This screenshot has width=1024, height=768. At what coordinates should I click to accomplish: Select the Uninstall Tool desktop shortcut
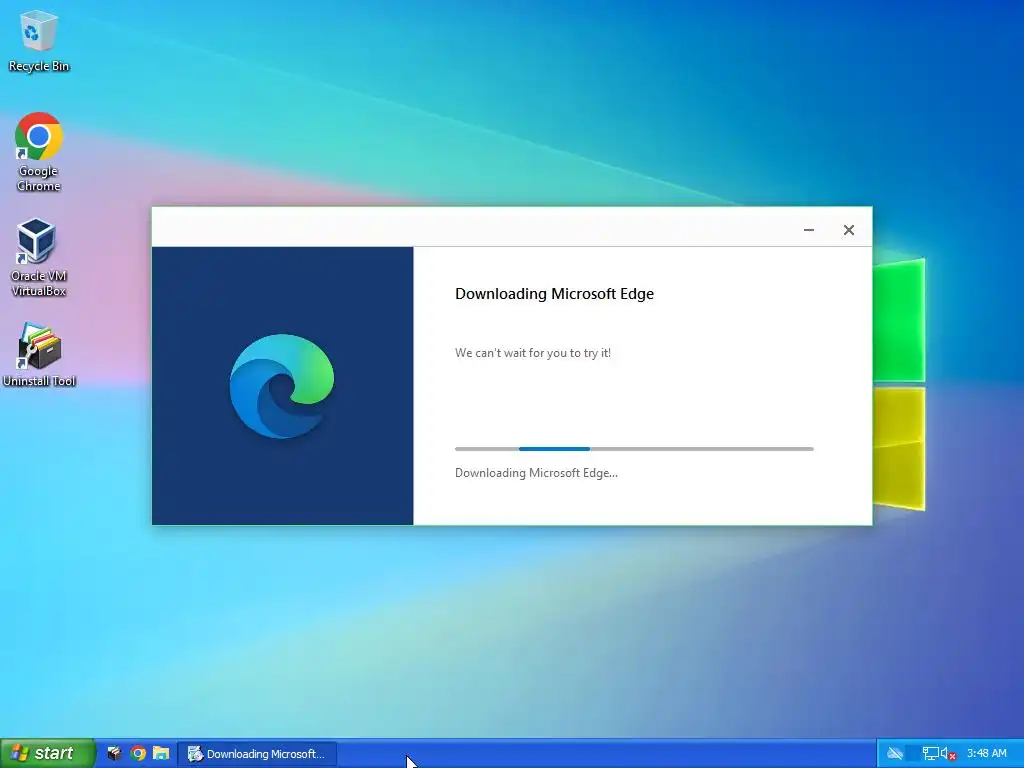39,355
